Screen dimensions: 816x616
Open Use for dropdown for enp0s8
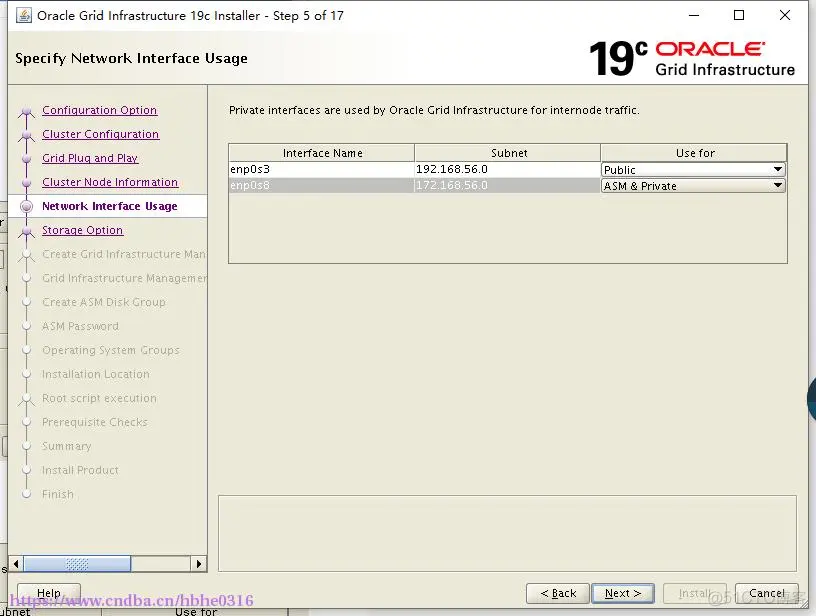693,186
